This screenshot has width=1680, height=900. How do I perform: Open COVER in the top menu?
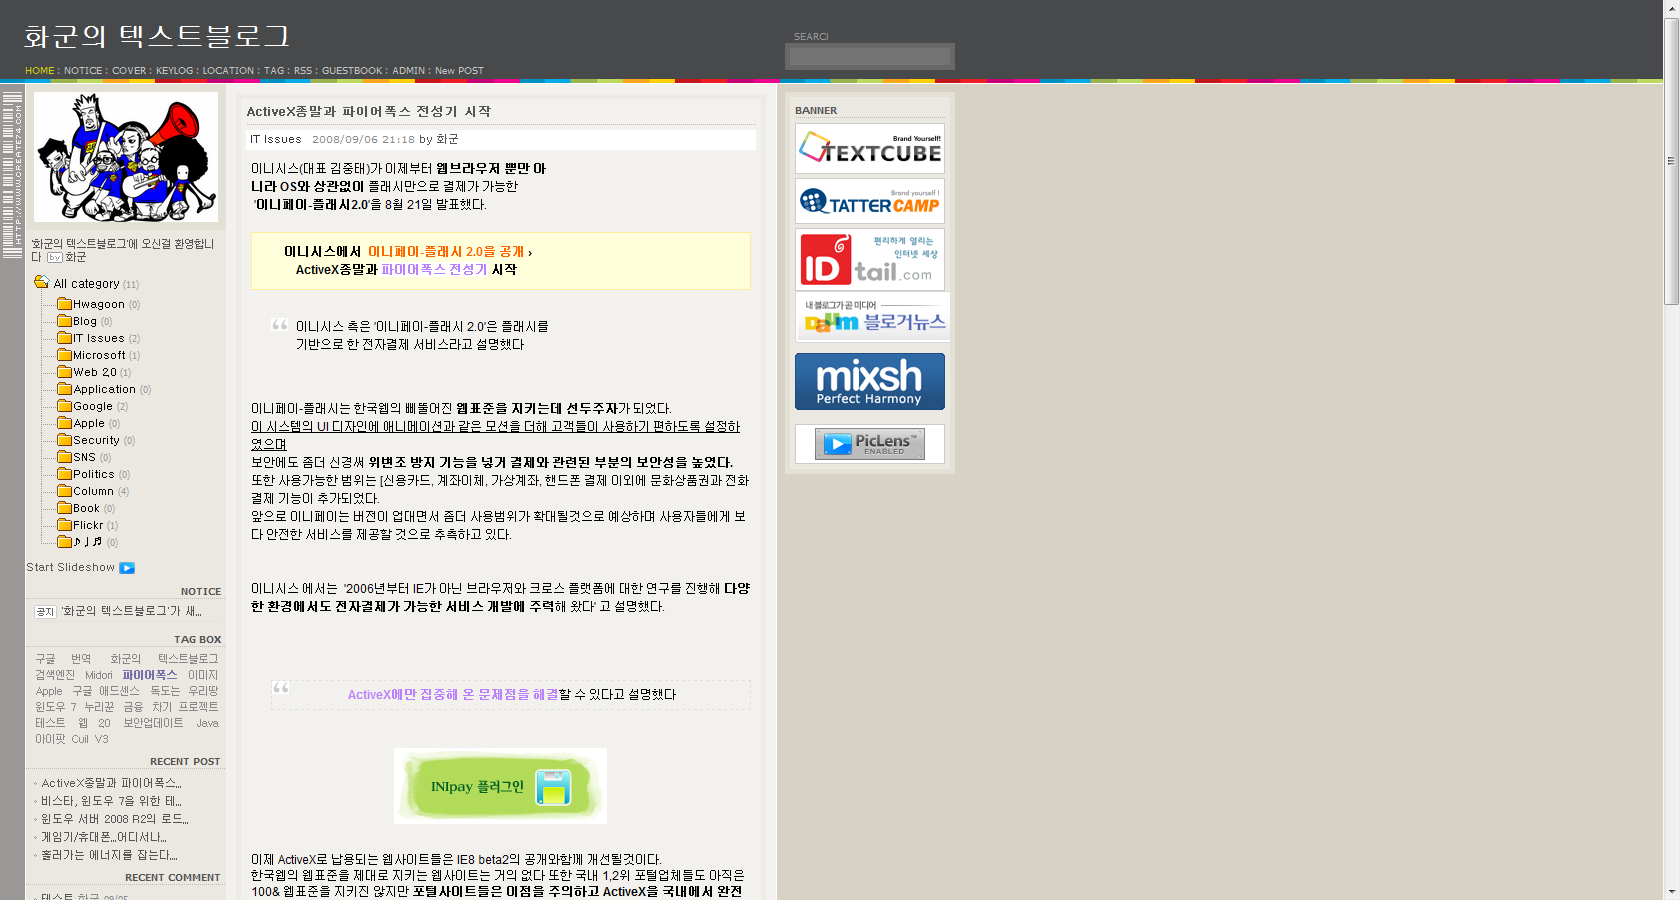[x=129, y=71]
